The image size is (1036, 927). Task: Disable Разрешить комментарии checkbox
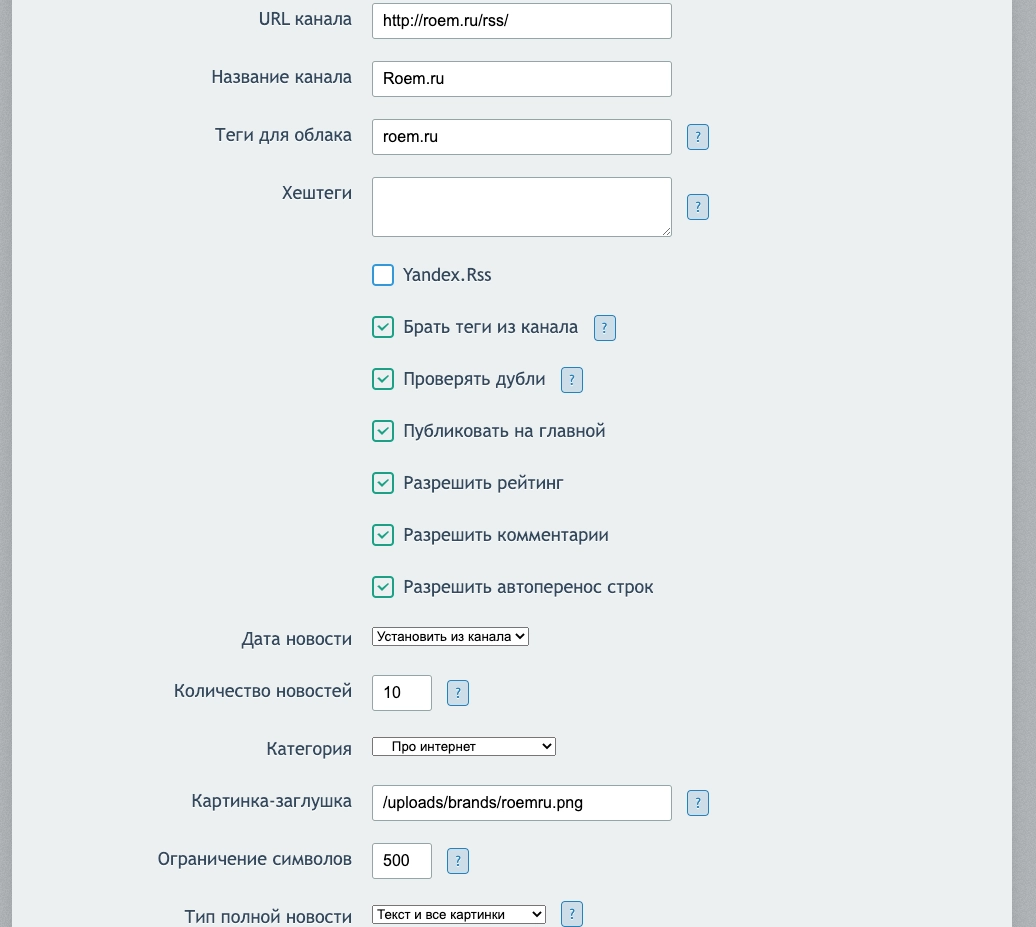pyautogui.click(x=383, y=535)
